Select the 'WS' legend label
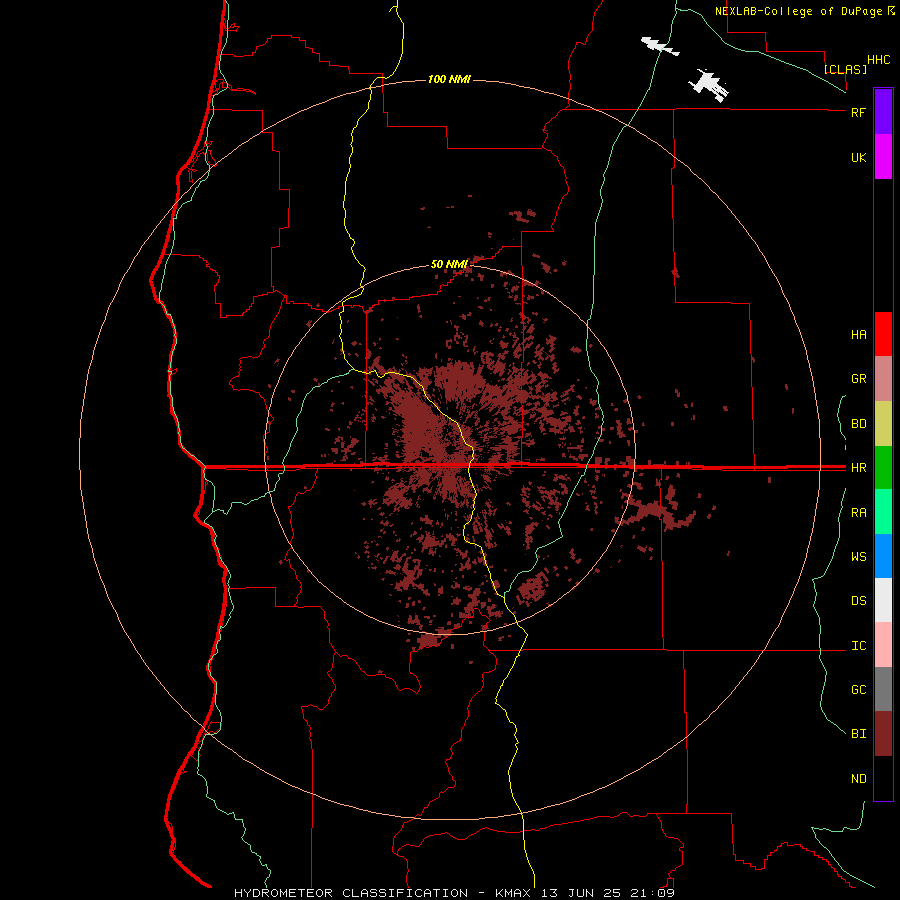The width and height of the screenshot is (900, 900). click(x=858, y=557)
